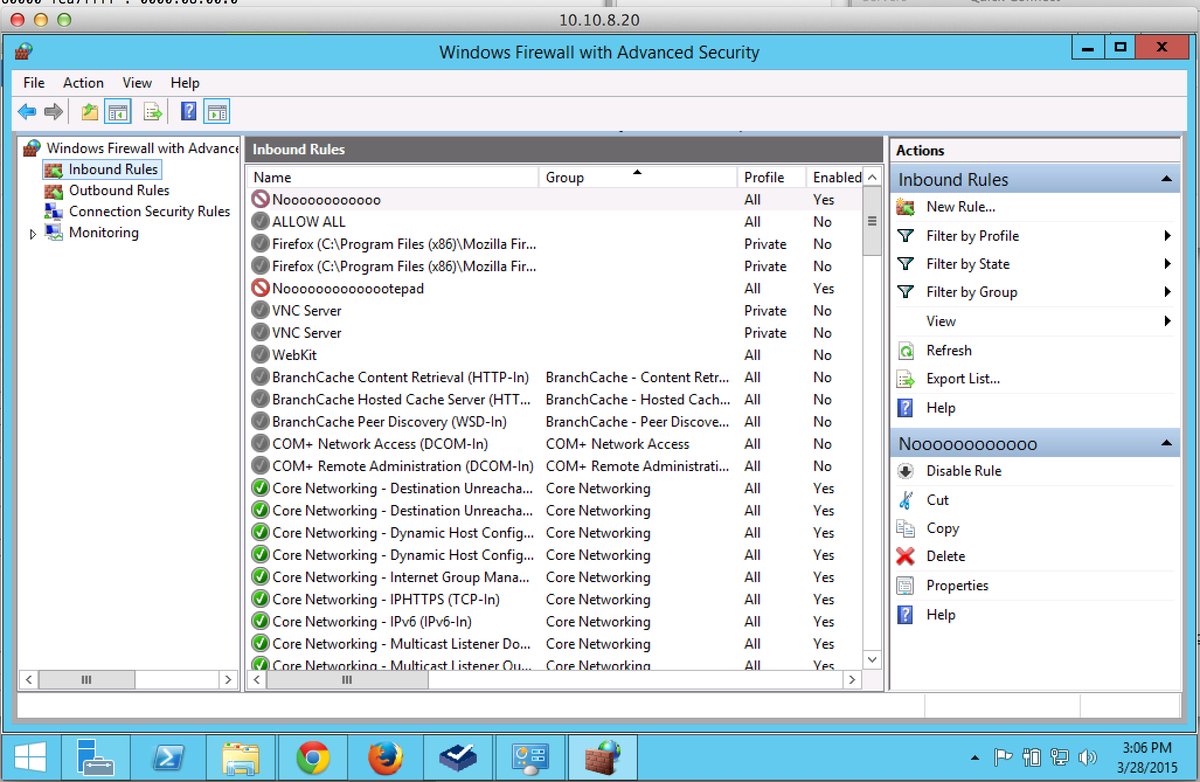
Task: Click the Refresh icon in Actions pane
Action: pos(906,351)
